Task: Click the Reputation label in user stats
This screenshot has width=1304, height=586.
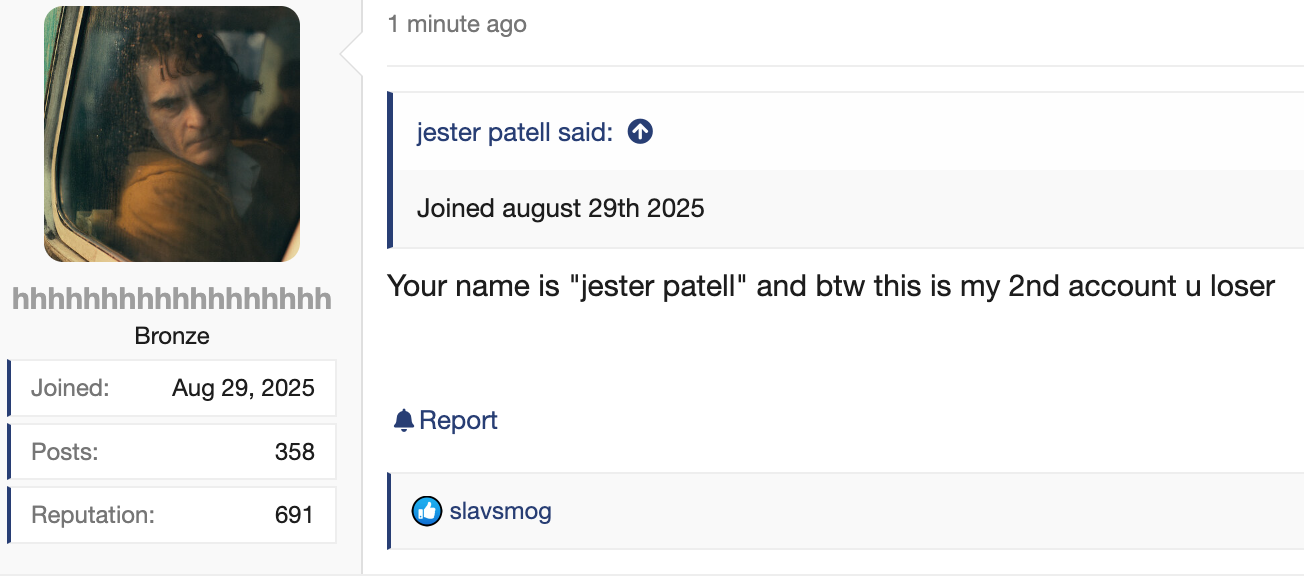Action: [x=93, y=516]
